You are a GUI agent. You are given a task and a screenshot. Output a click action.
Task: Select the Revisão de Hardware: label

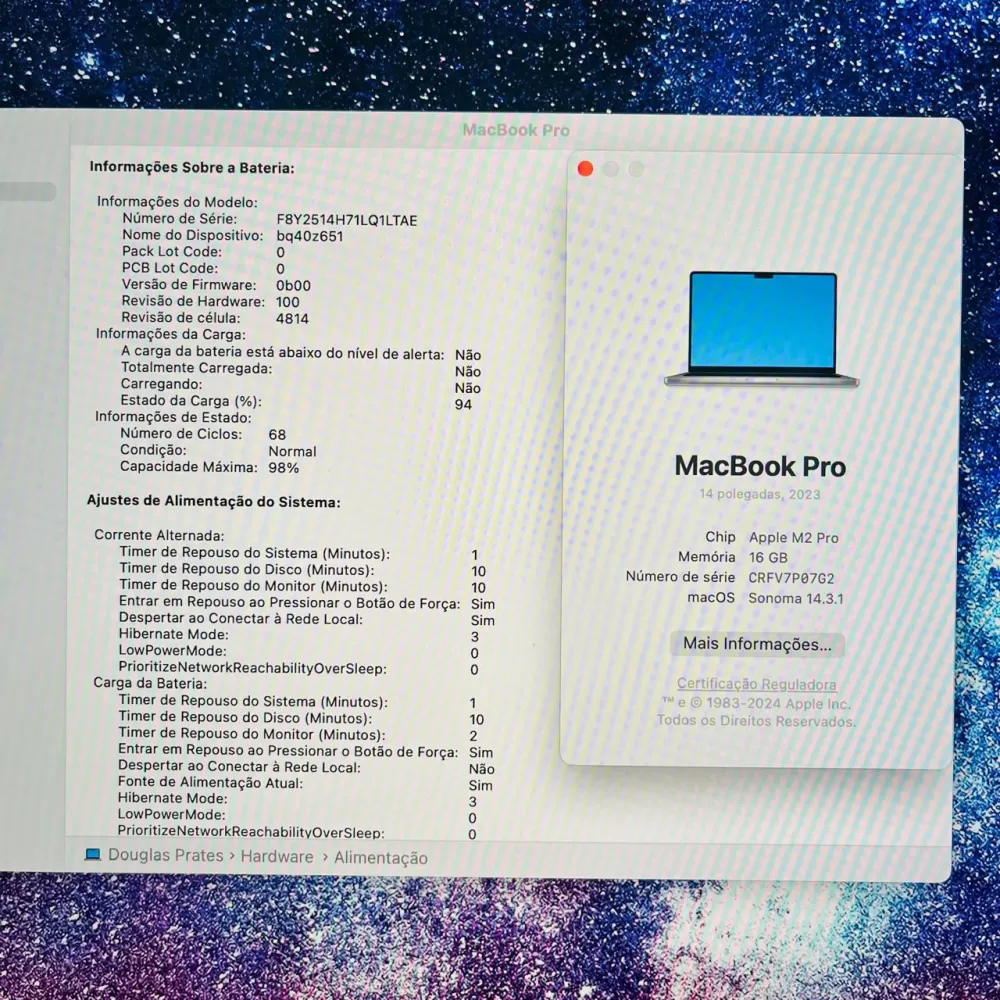click(x=193, y=302)
